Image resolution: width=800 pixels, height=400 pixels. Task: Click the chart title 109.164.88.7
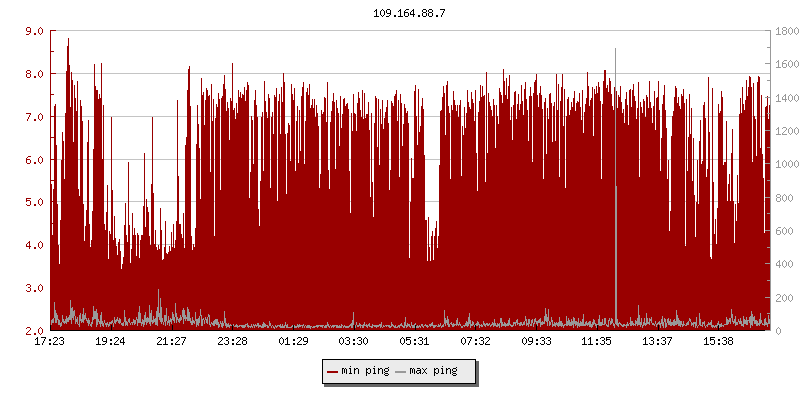coord(400,13)
